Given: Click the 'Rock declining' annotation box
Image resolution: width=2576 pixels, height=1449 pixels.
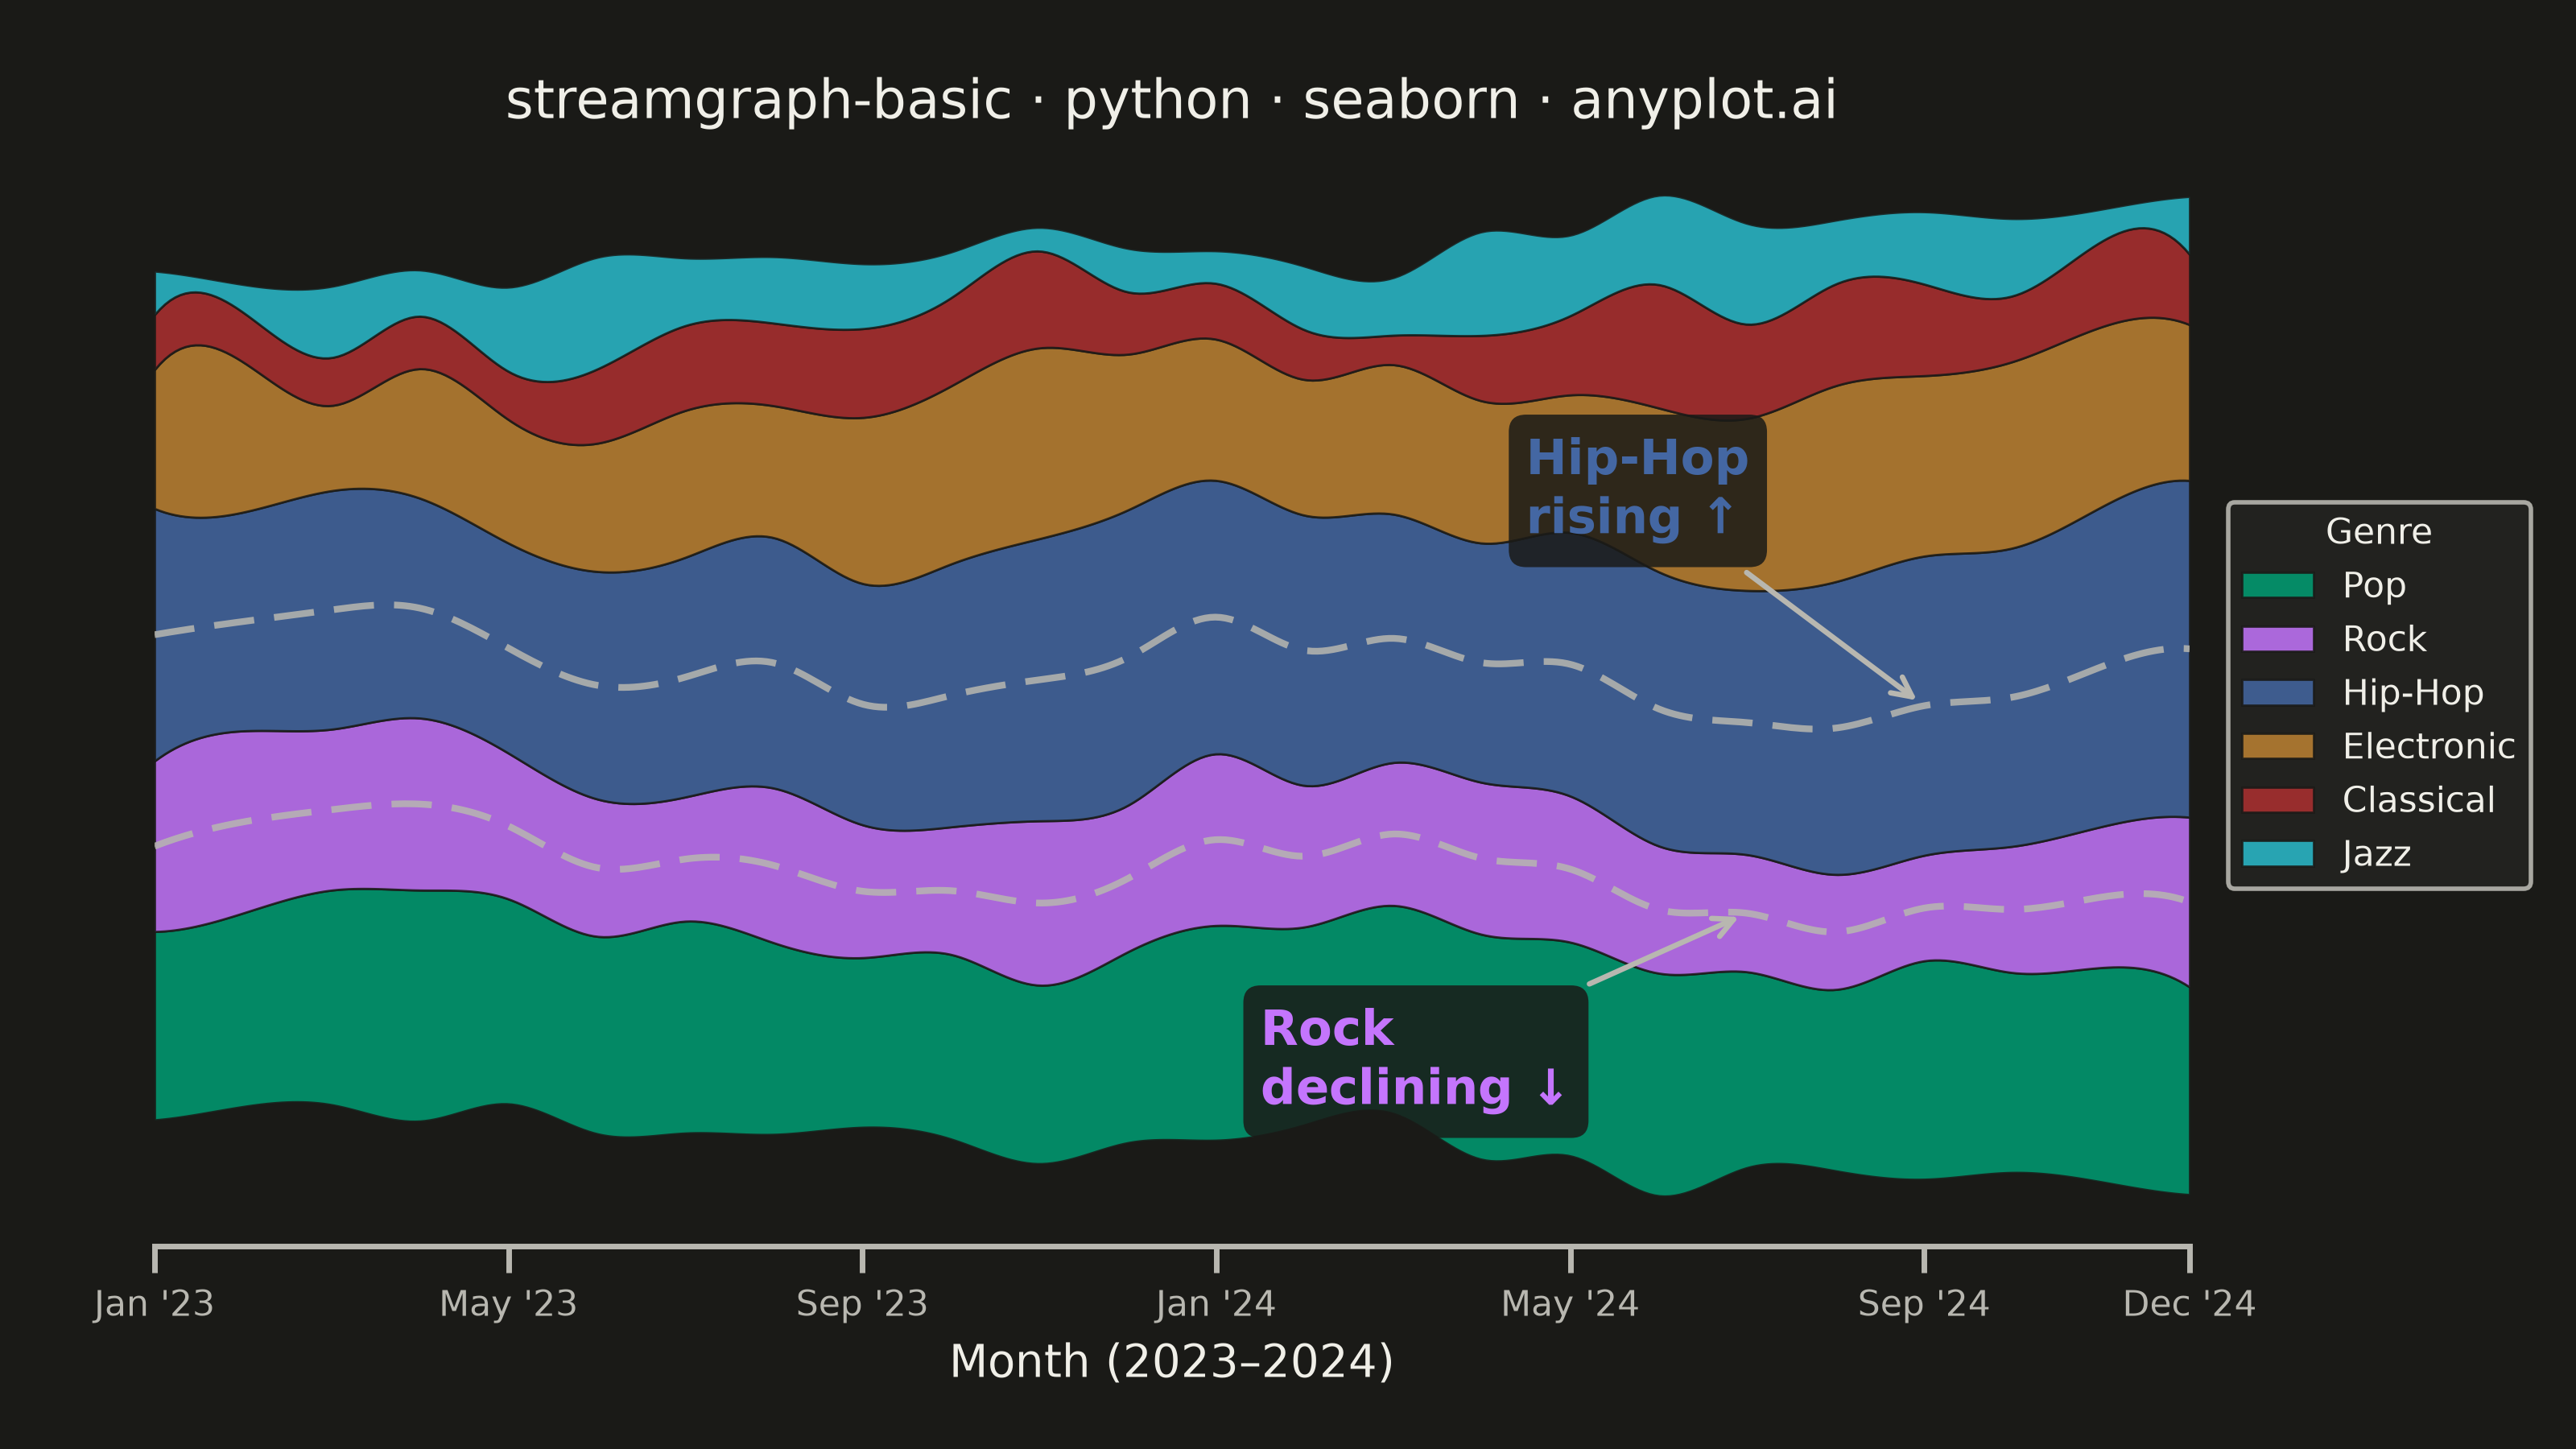Looking at the screenshot, I should (1415, 1061).
